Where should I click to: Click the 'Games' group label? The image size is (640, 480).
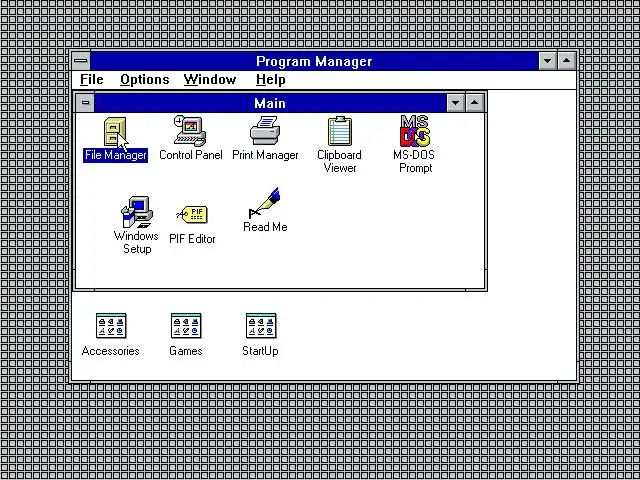pos(186,351)
